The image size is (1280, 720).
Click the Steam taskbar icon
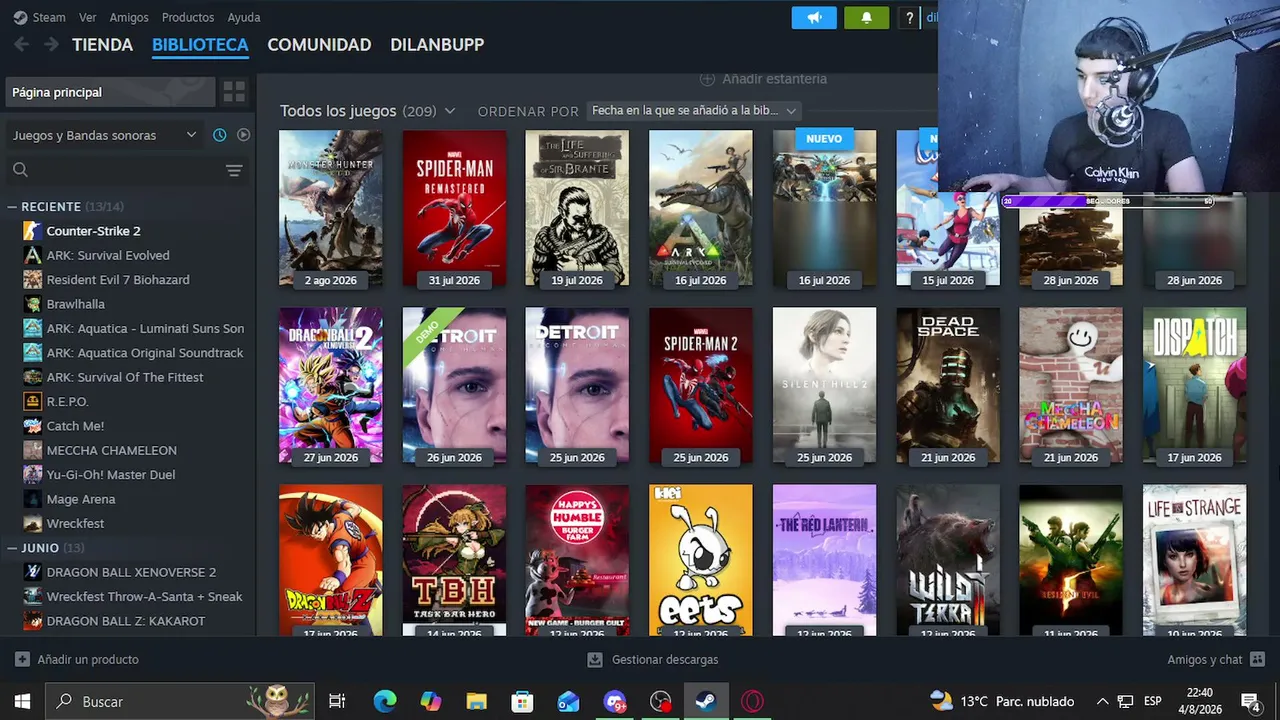point(706,701)
